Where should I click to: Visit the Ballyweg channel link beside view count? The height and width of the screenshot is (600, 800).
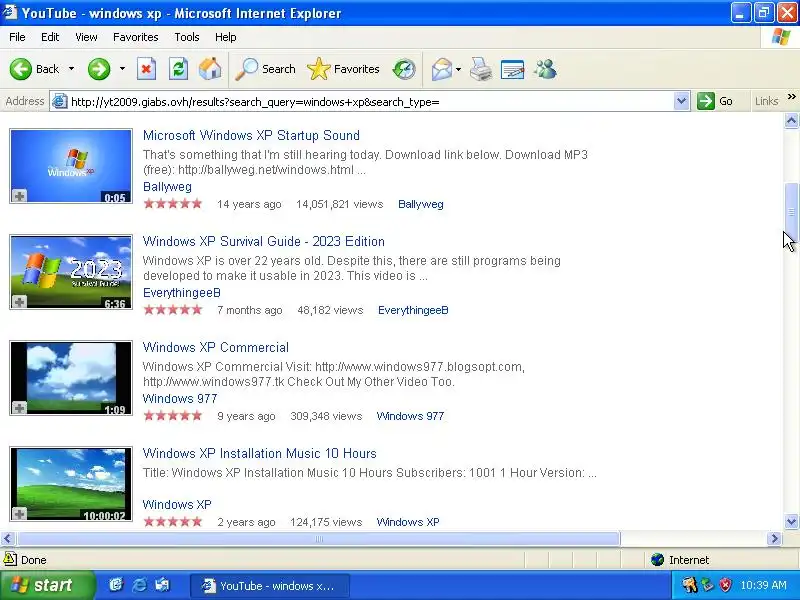point(421,204)
